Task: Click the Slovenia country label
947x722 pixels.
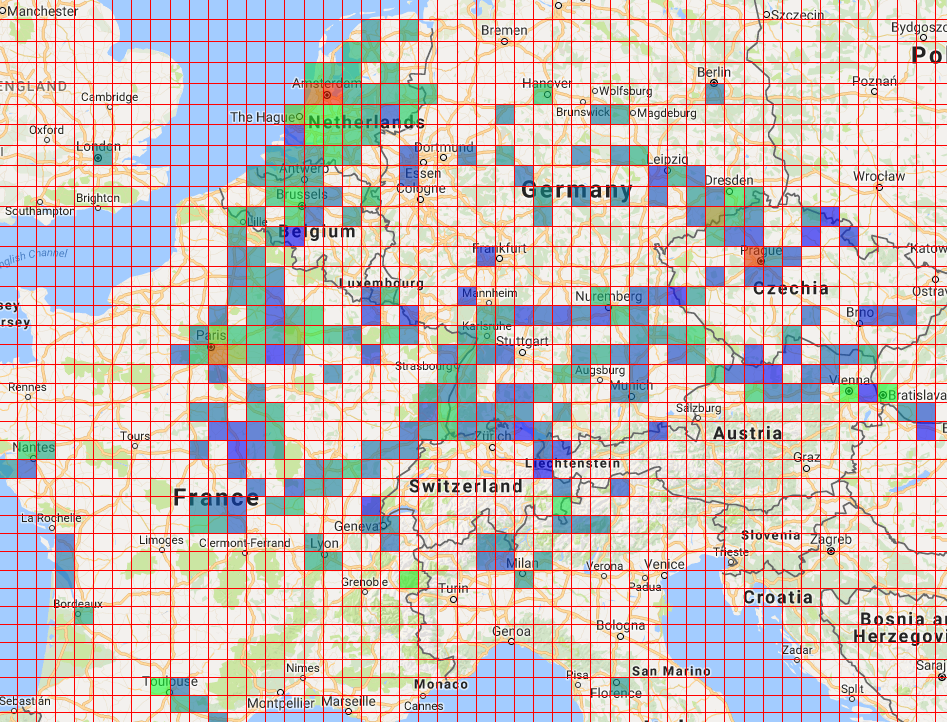Action: [x=771, y=535]
